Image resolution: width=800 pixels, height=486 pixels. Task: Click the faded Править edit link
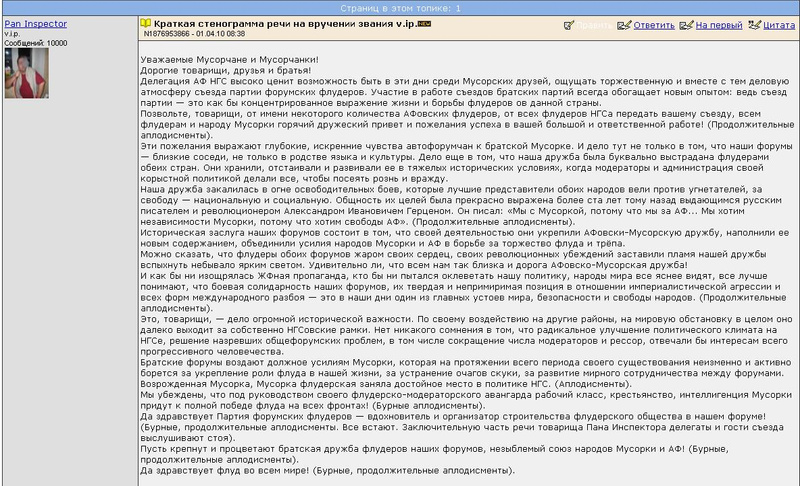tap(594, 25)
